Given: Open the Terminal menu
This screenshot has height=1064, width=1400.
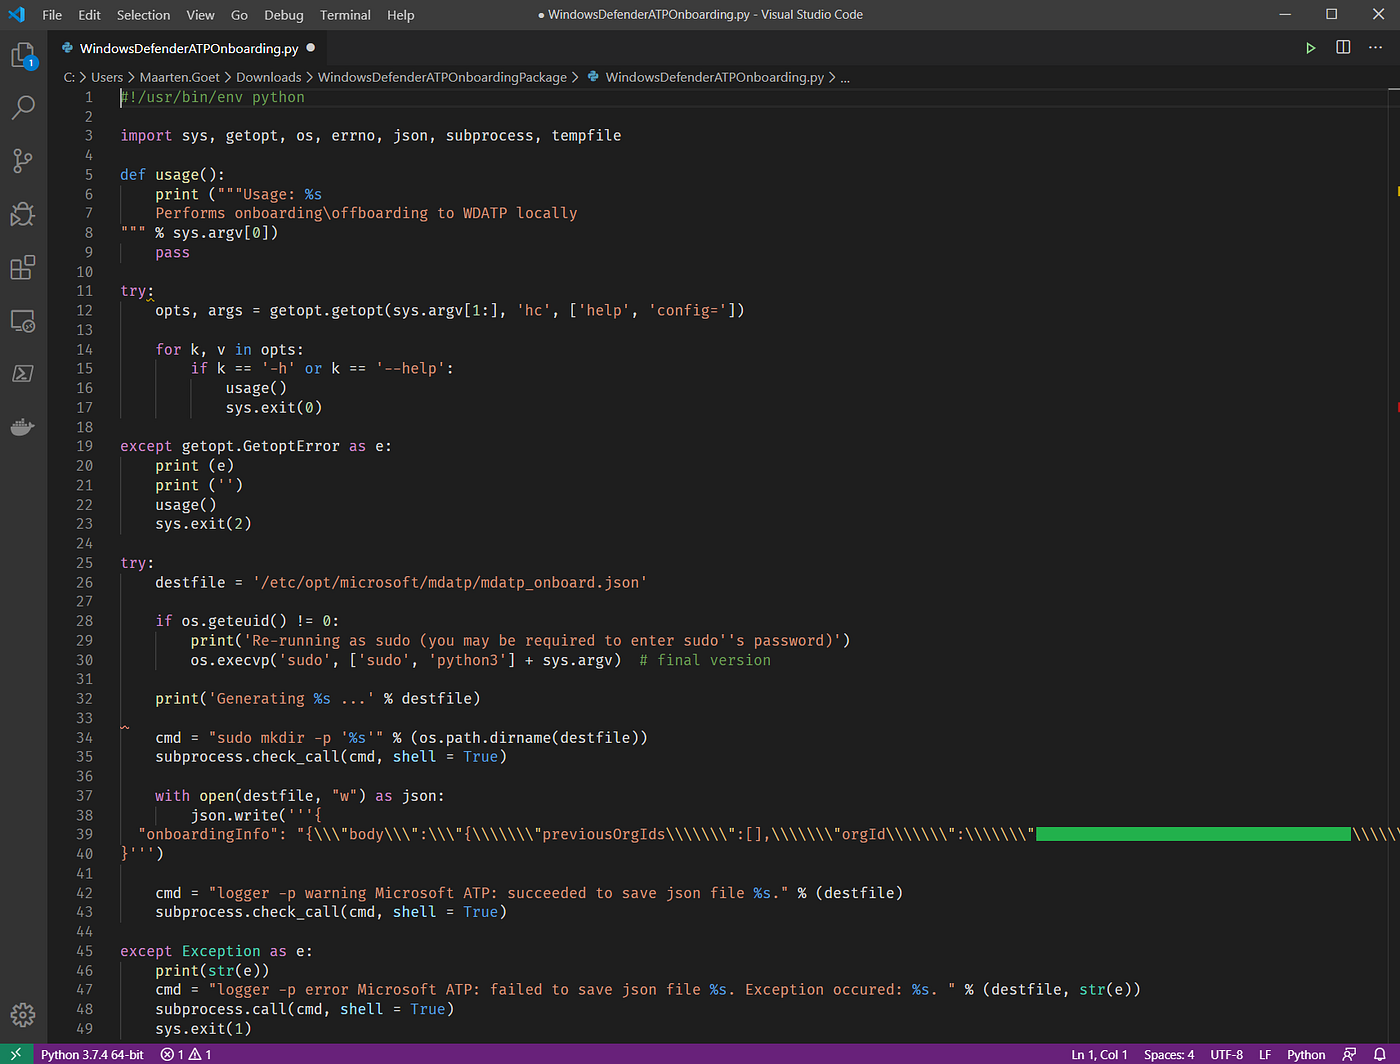Looking at the screenshot, I should (x=345, y=15).
